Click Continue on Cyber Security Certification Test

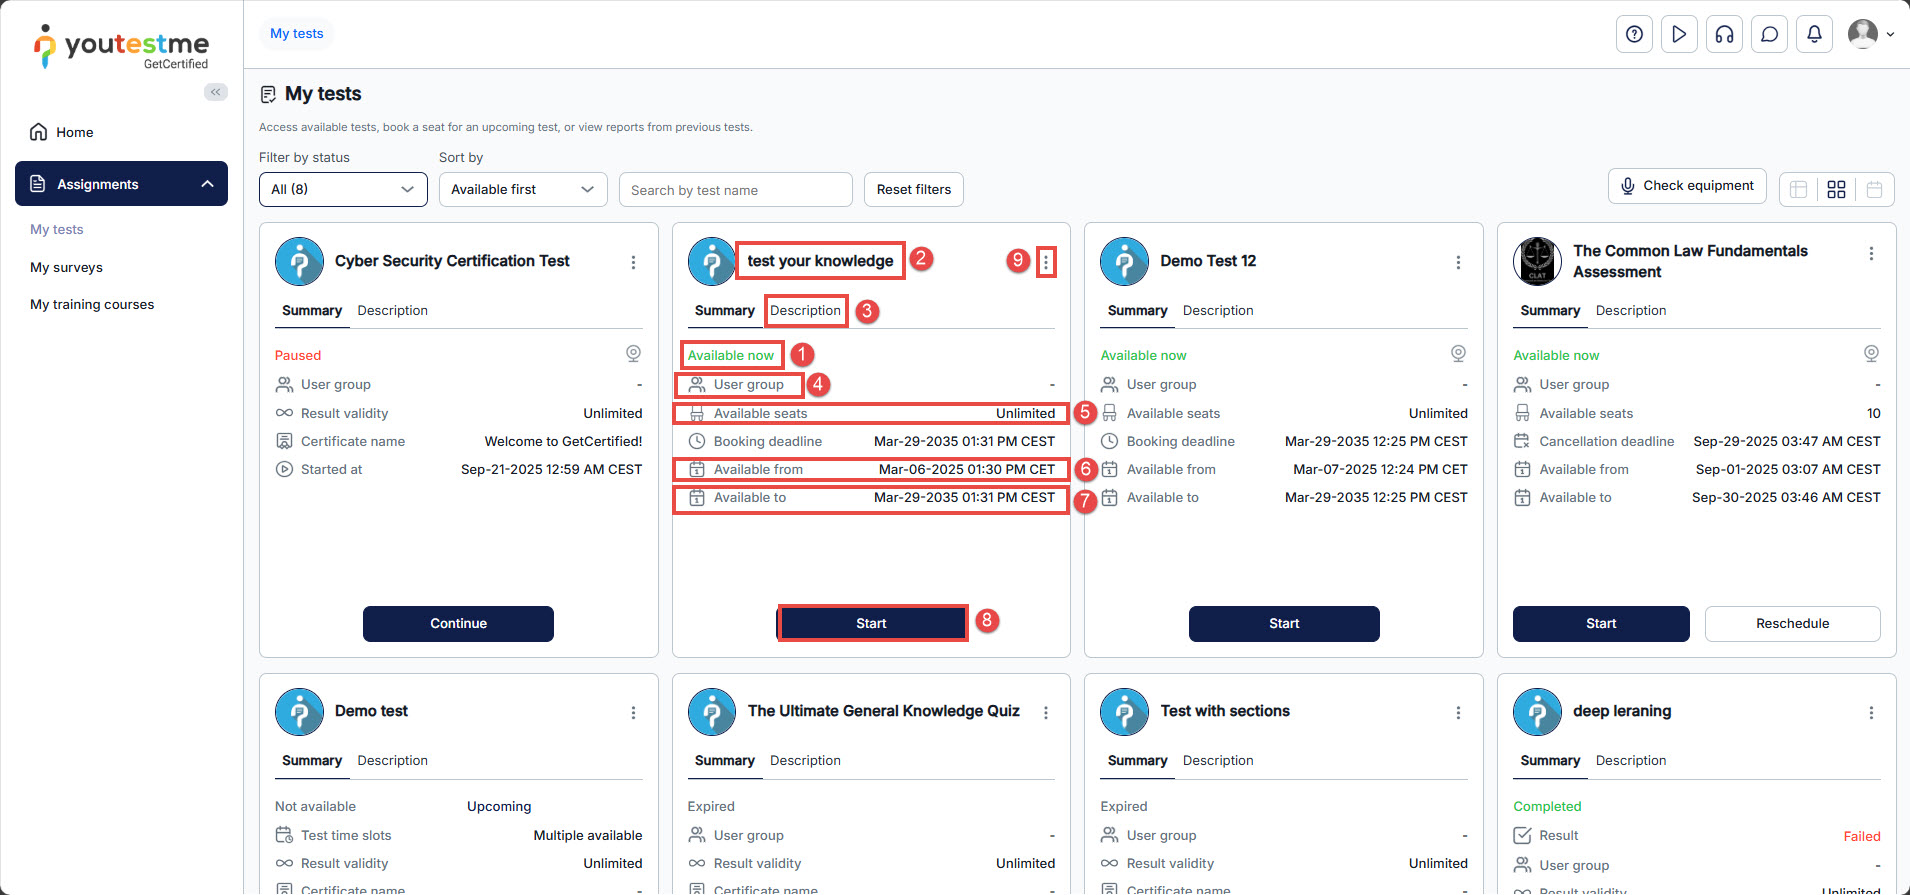point(458,624)
